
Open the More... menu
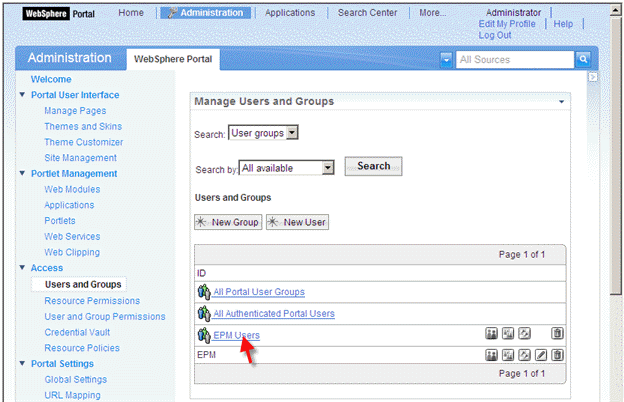point(432,13)
